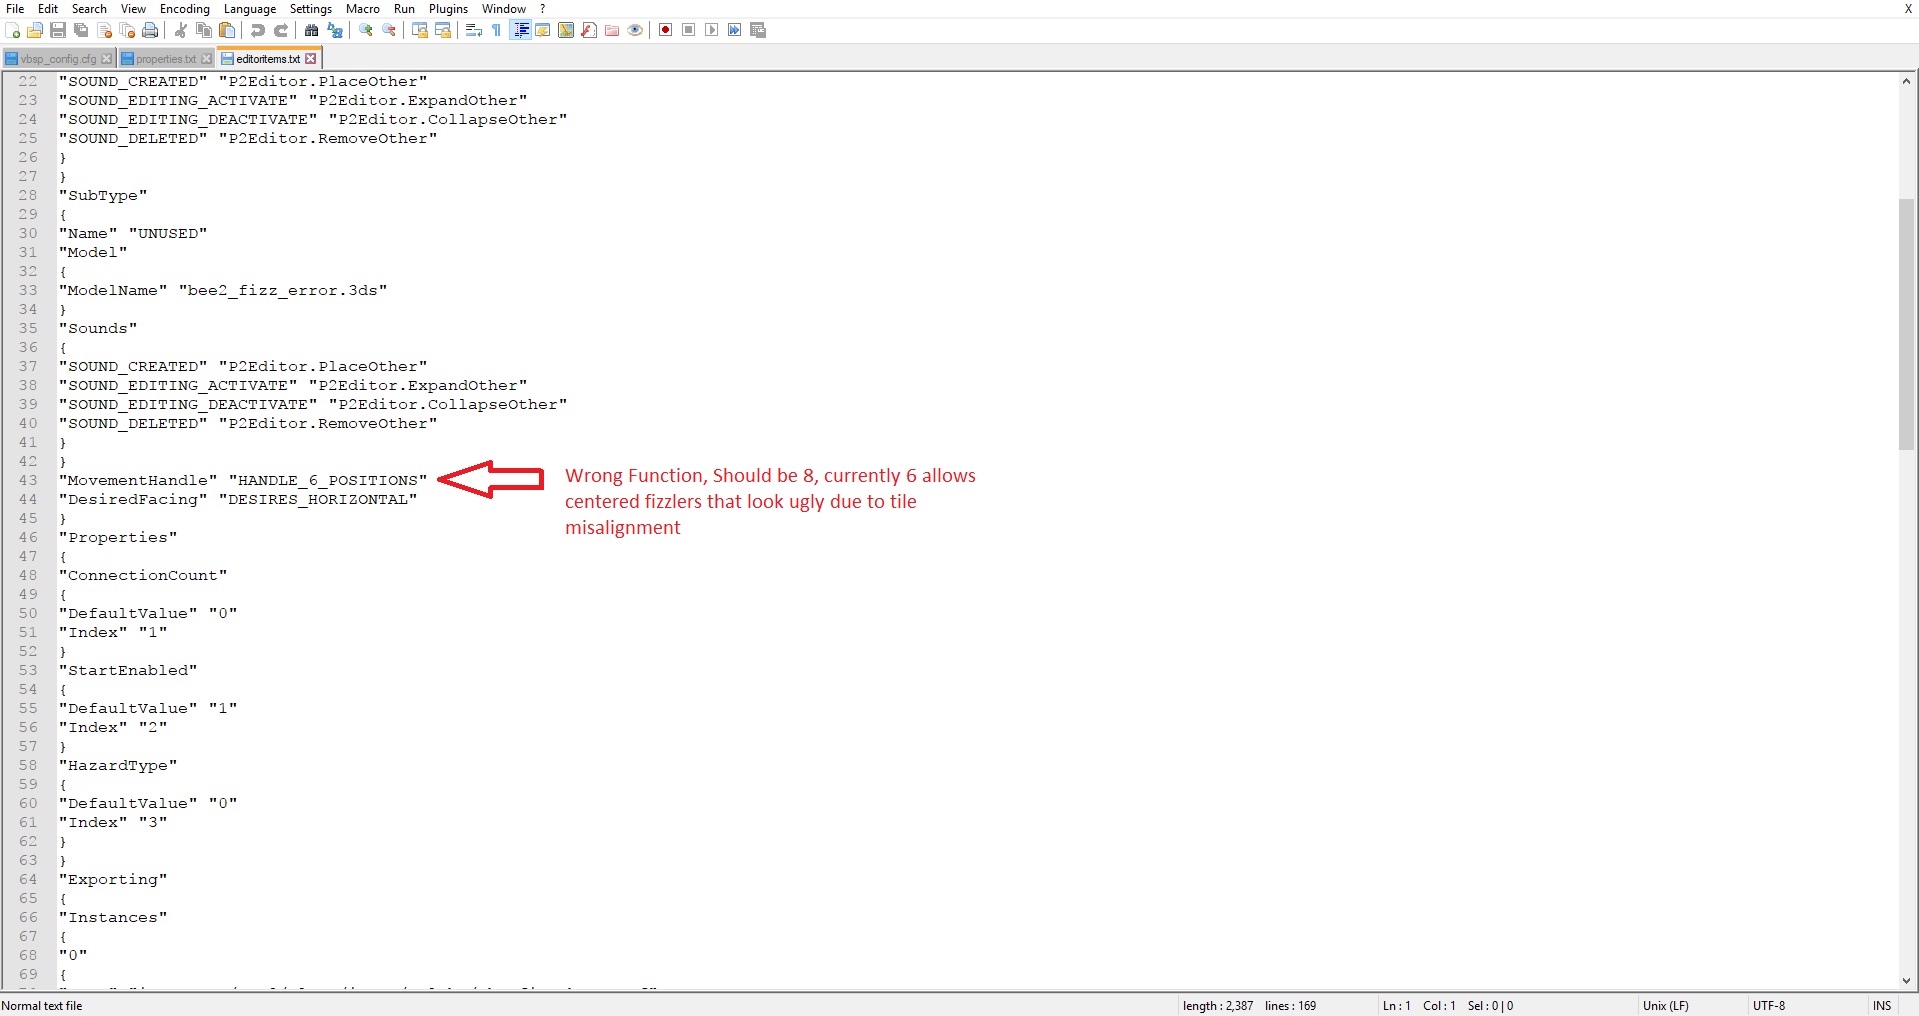This screenshot has width=1919, height=1016.
Task: Save current file with floppy icon
Action: (x=58, y=30)
